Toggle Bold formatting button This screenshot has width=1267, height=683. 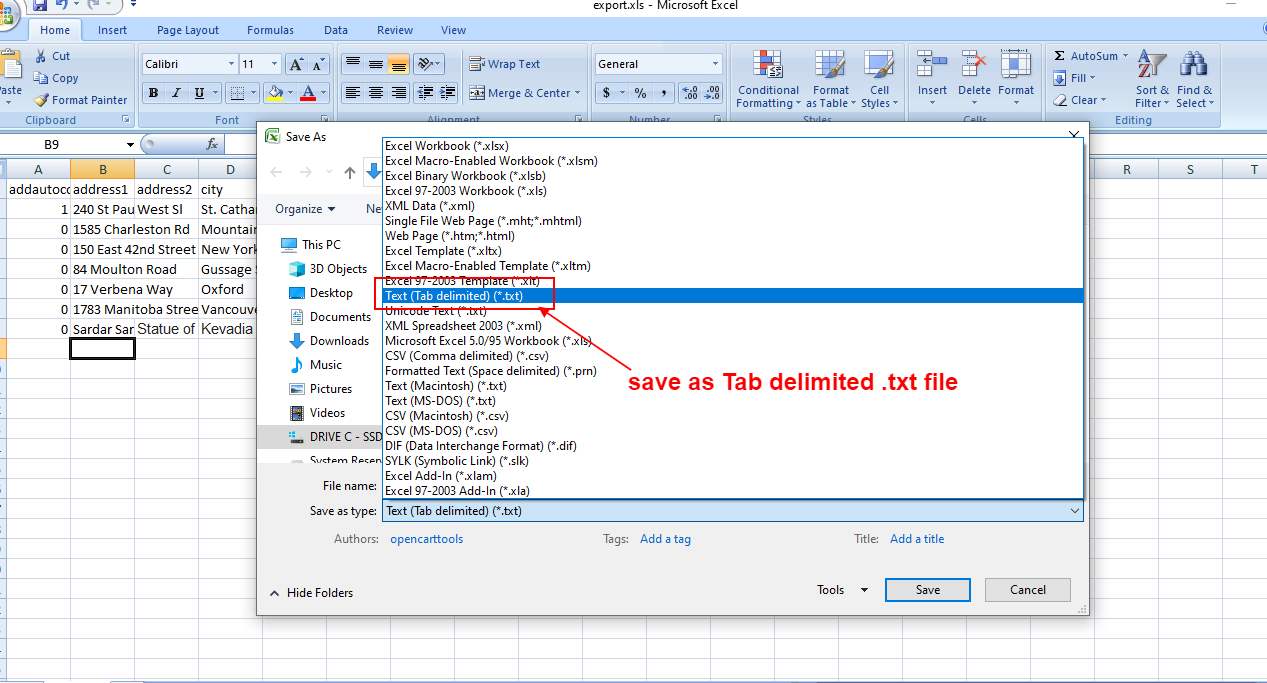pos(153,93)
